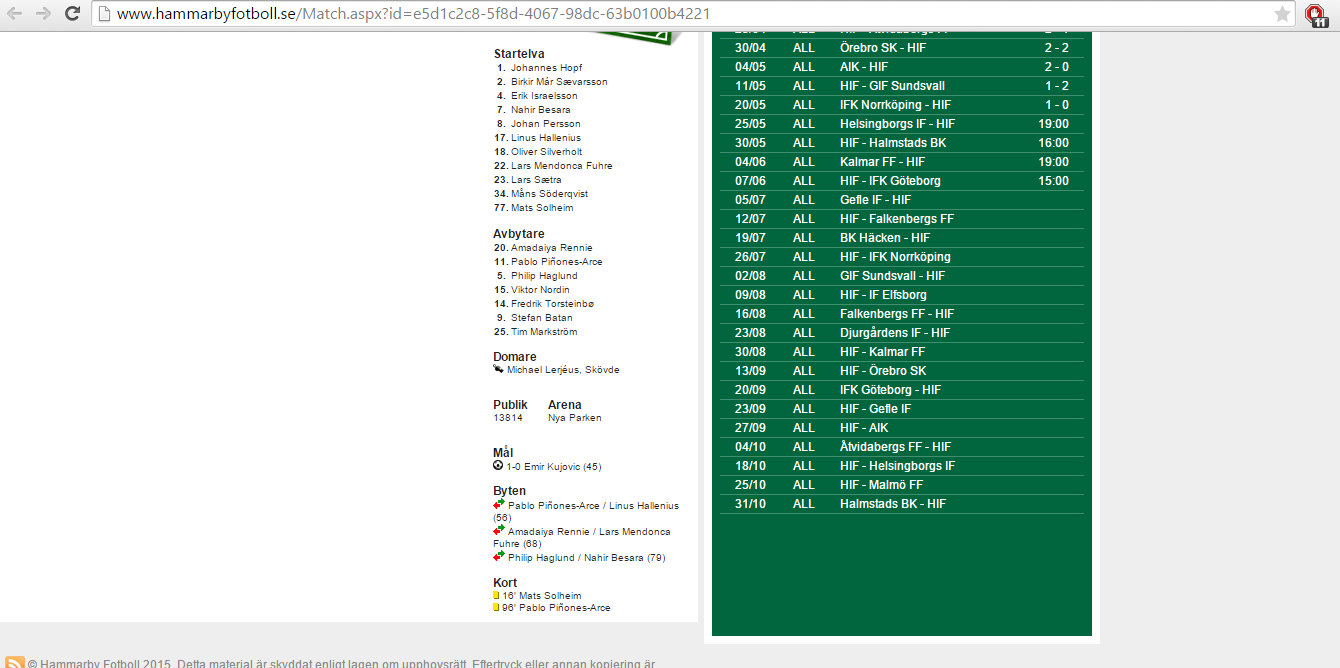The height and width of the screenshot is (668, 1340).
Task: Click the football goal icon by Kujovic
Action: point(498,466)
